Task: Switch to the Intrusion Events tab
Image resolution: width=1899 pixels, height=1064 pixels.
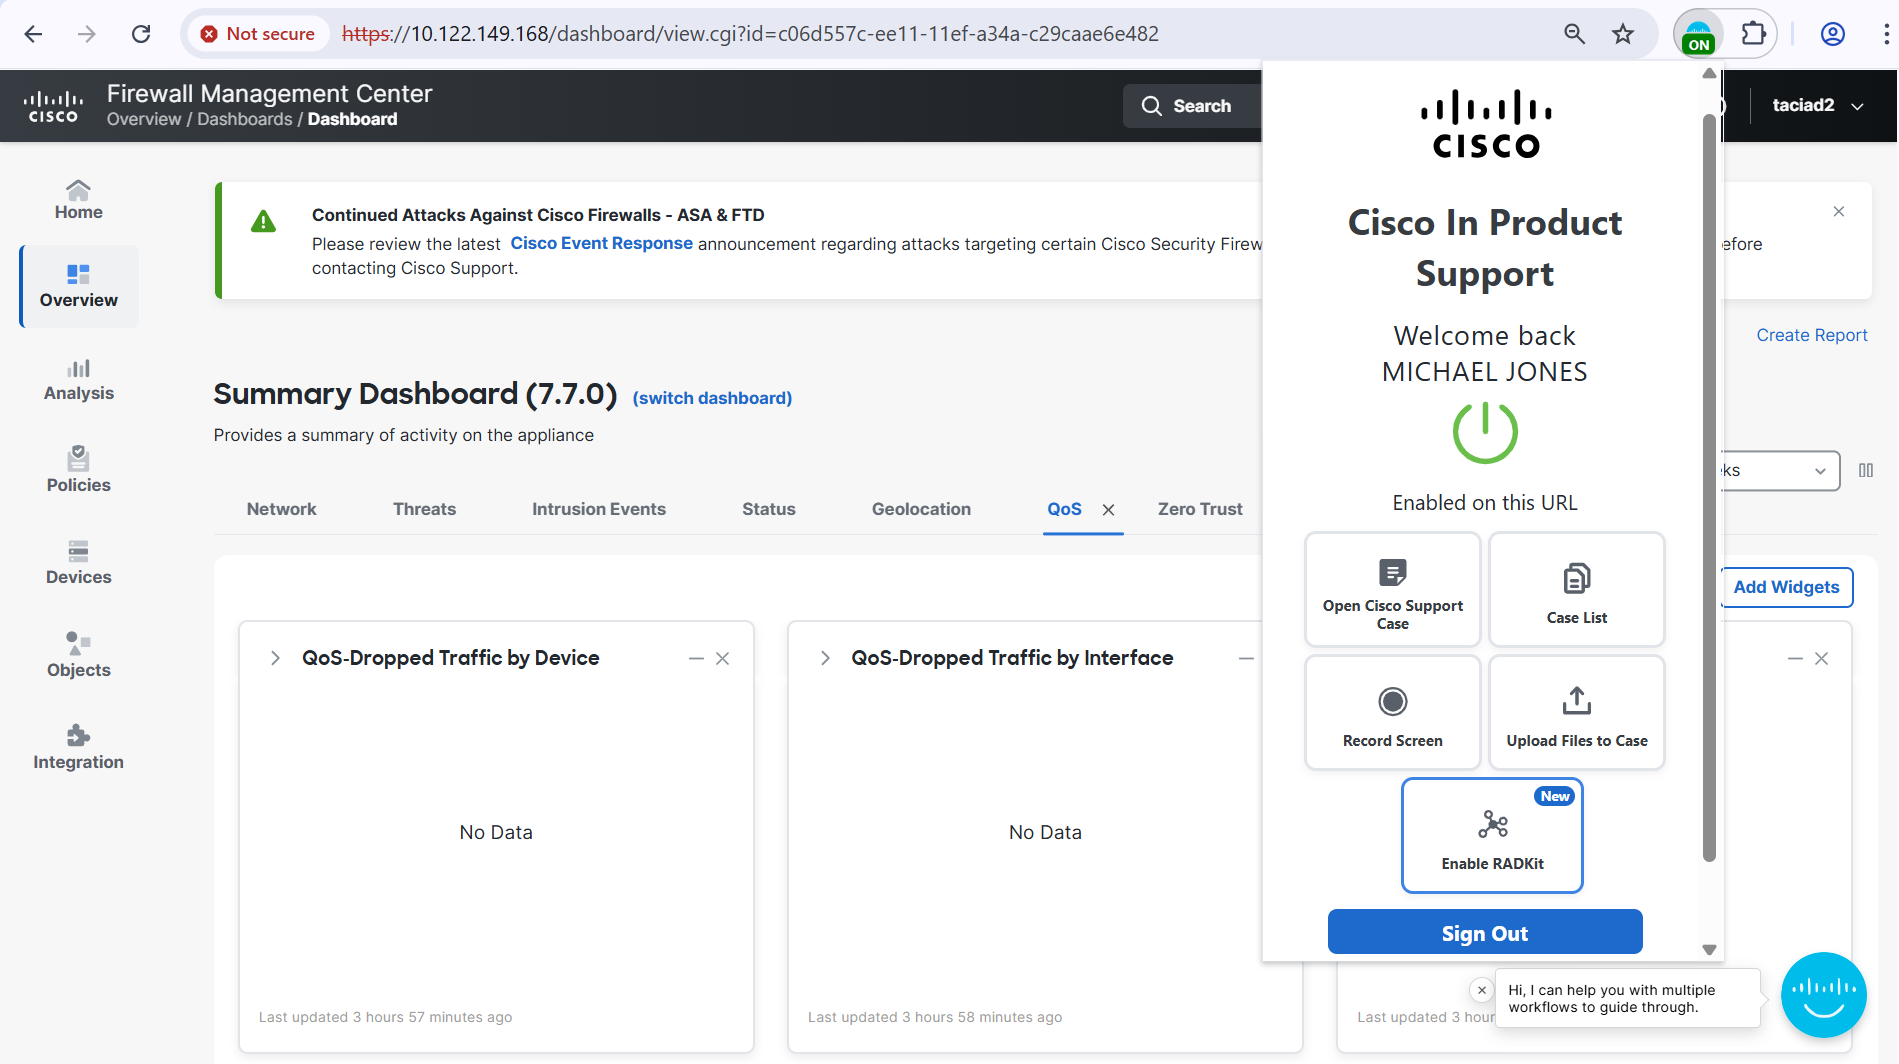Action: [598, 509]
